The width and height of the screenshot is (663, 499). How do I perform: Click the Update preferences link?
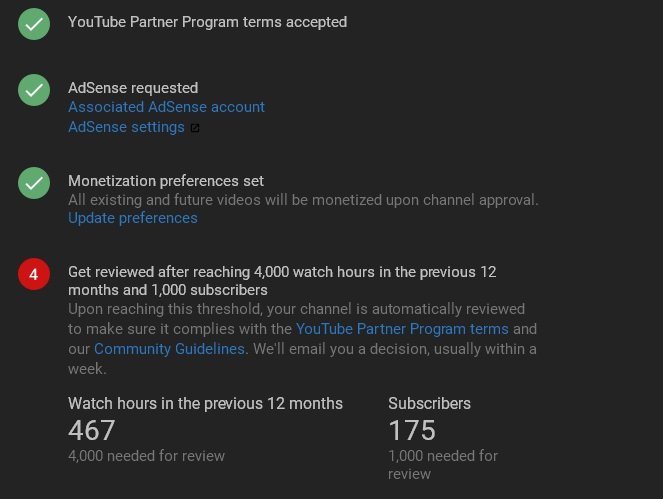pos(133,218)
